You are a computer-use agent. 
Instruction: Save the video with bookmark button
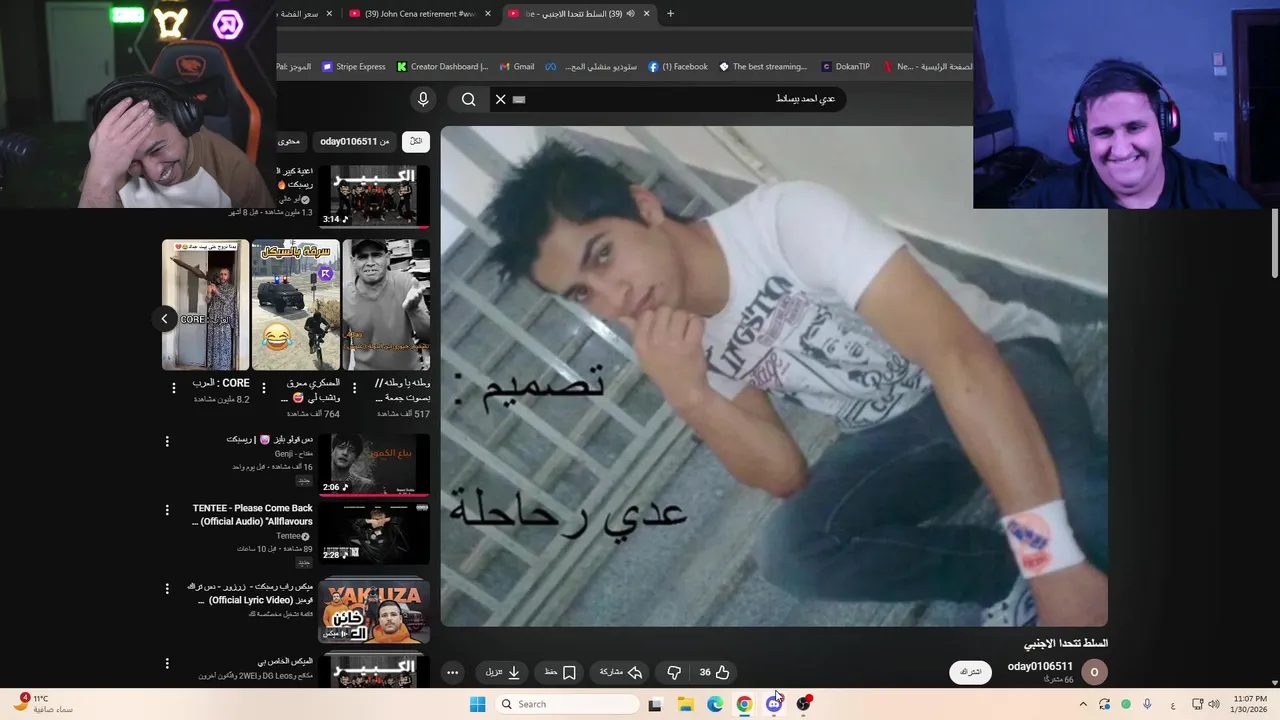click(560, 672)
